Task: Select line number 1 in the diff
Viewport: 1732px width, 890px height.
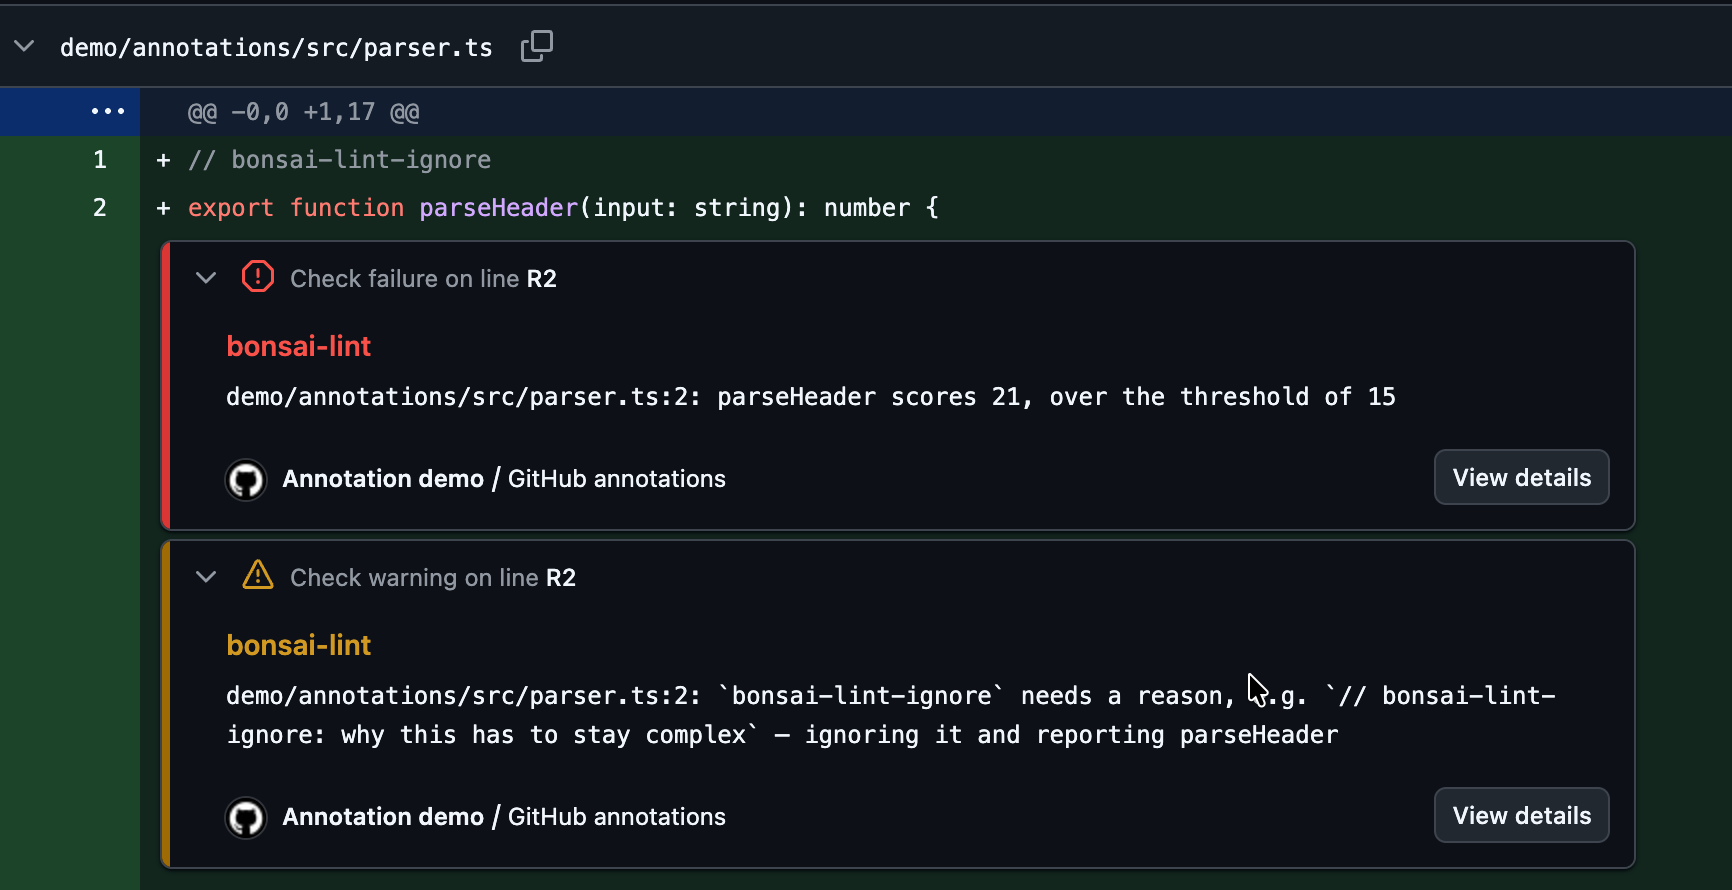Action: (100, 159)
